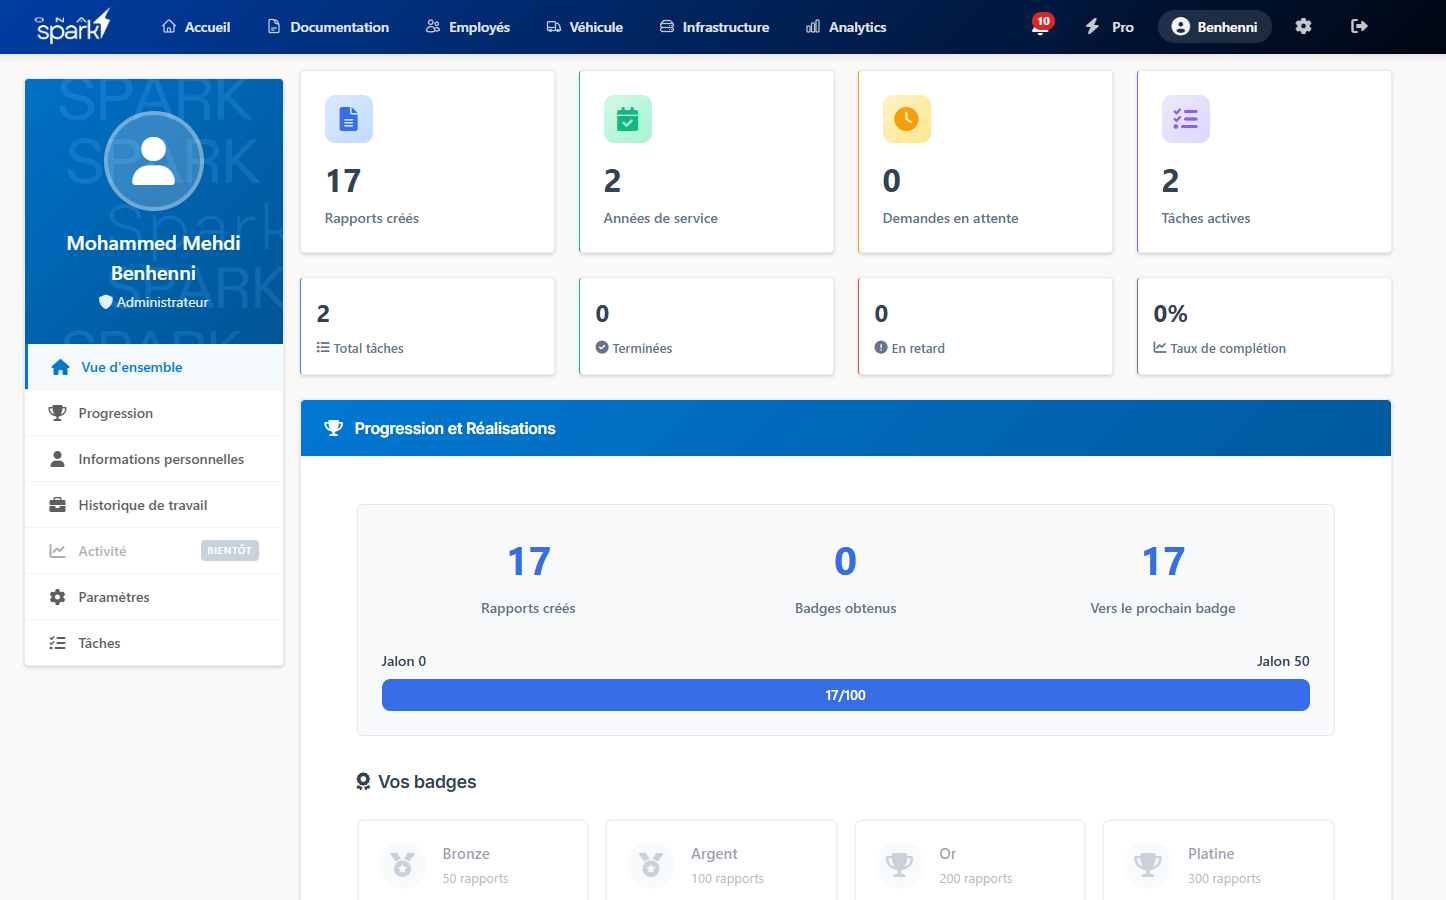The height and width of the screenshot is (900, 1446).
Task: Click the purple checklist icon for Tâches actives
Action: click(1186, 119)
